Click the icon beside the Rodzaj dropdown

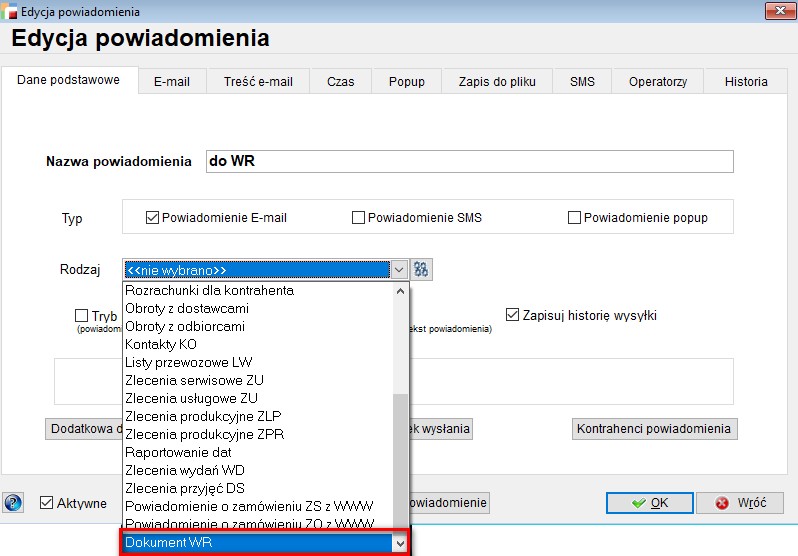pos(421,269)
